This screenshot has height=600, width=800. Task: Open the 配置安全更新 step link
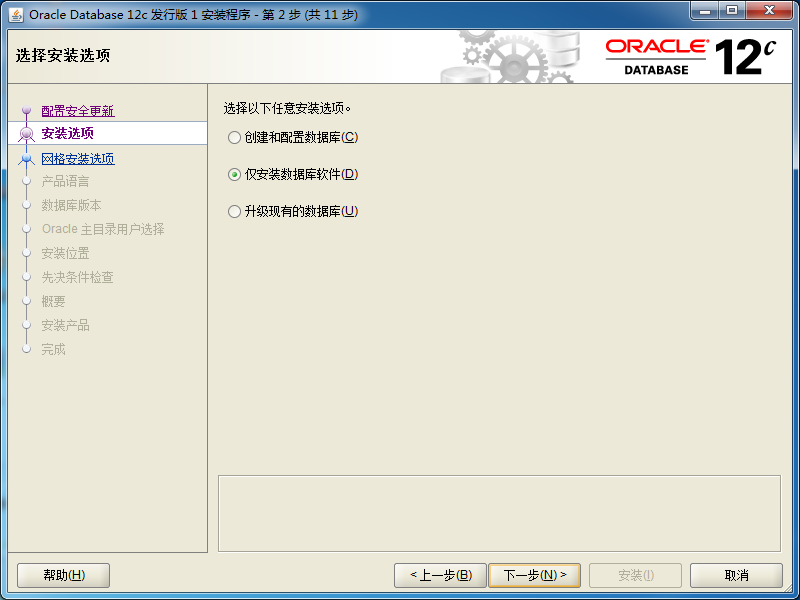pos(78,111)
